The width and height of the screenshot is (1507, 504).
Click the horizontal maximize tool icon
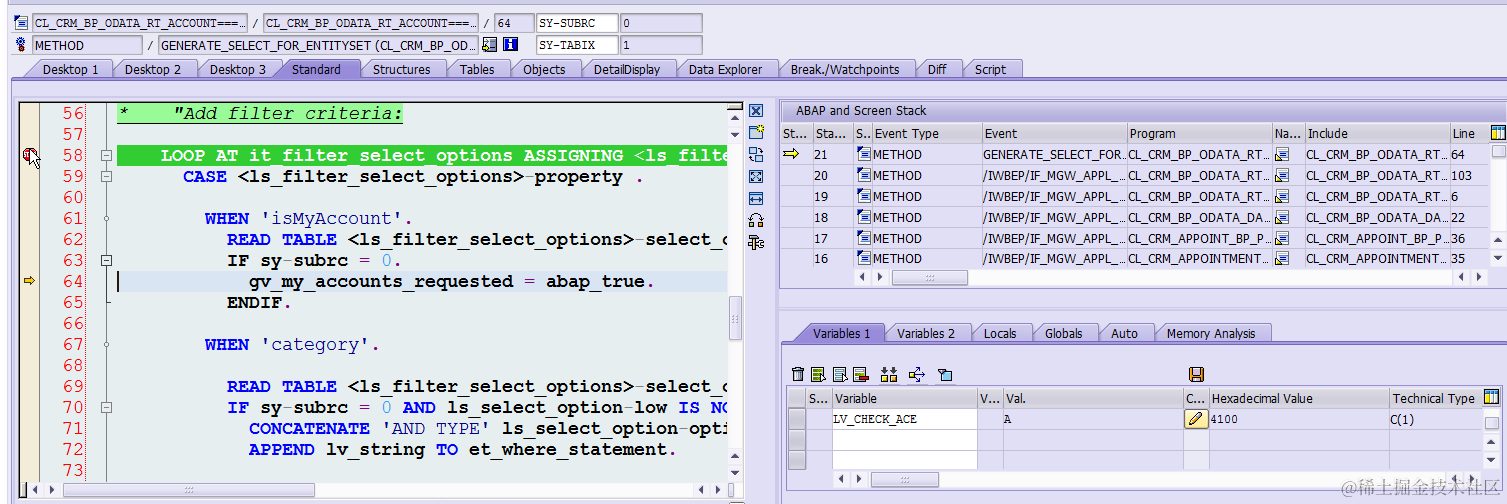pyautogui.click(x=756, y=198)
